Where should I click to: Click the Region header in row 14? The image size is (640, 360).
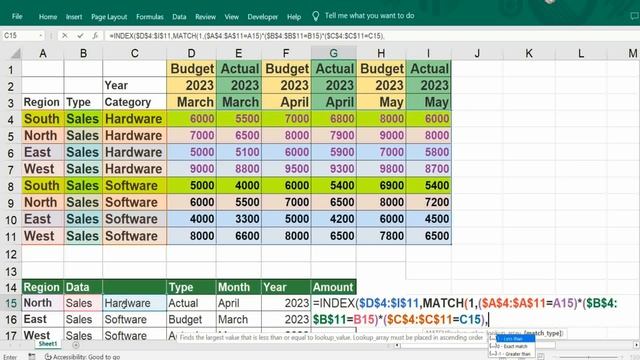click(x=42, y=287)
